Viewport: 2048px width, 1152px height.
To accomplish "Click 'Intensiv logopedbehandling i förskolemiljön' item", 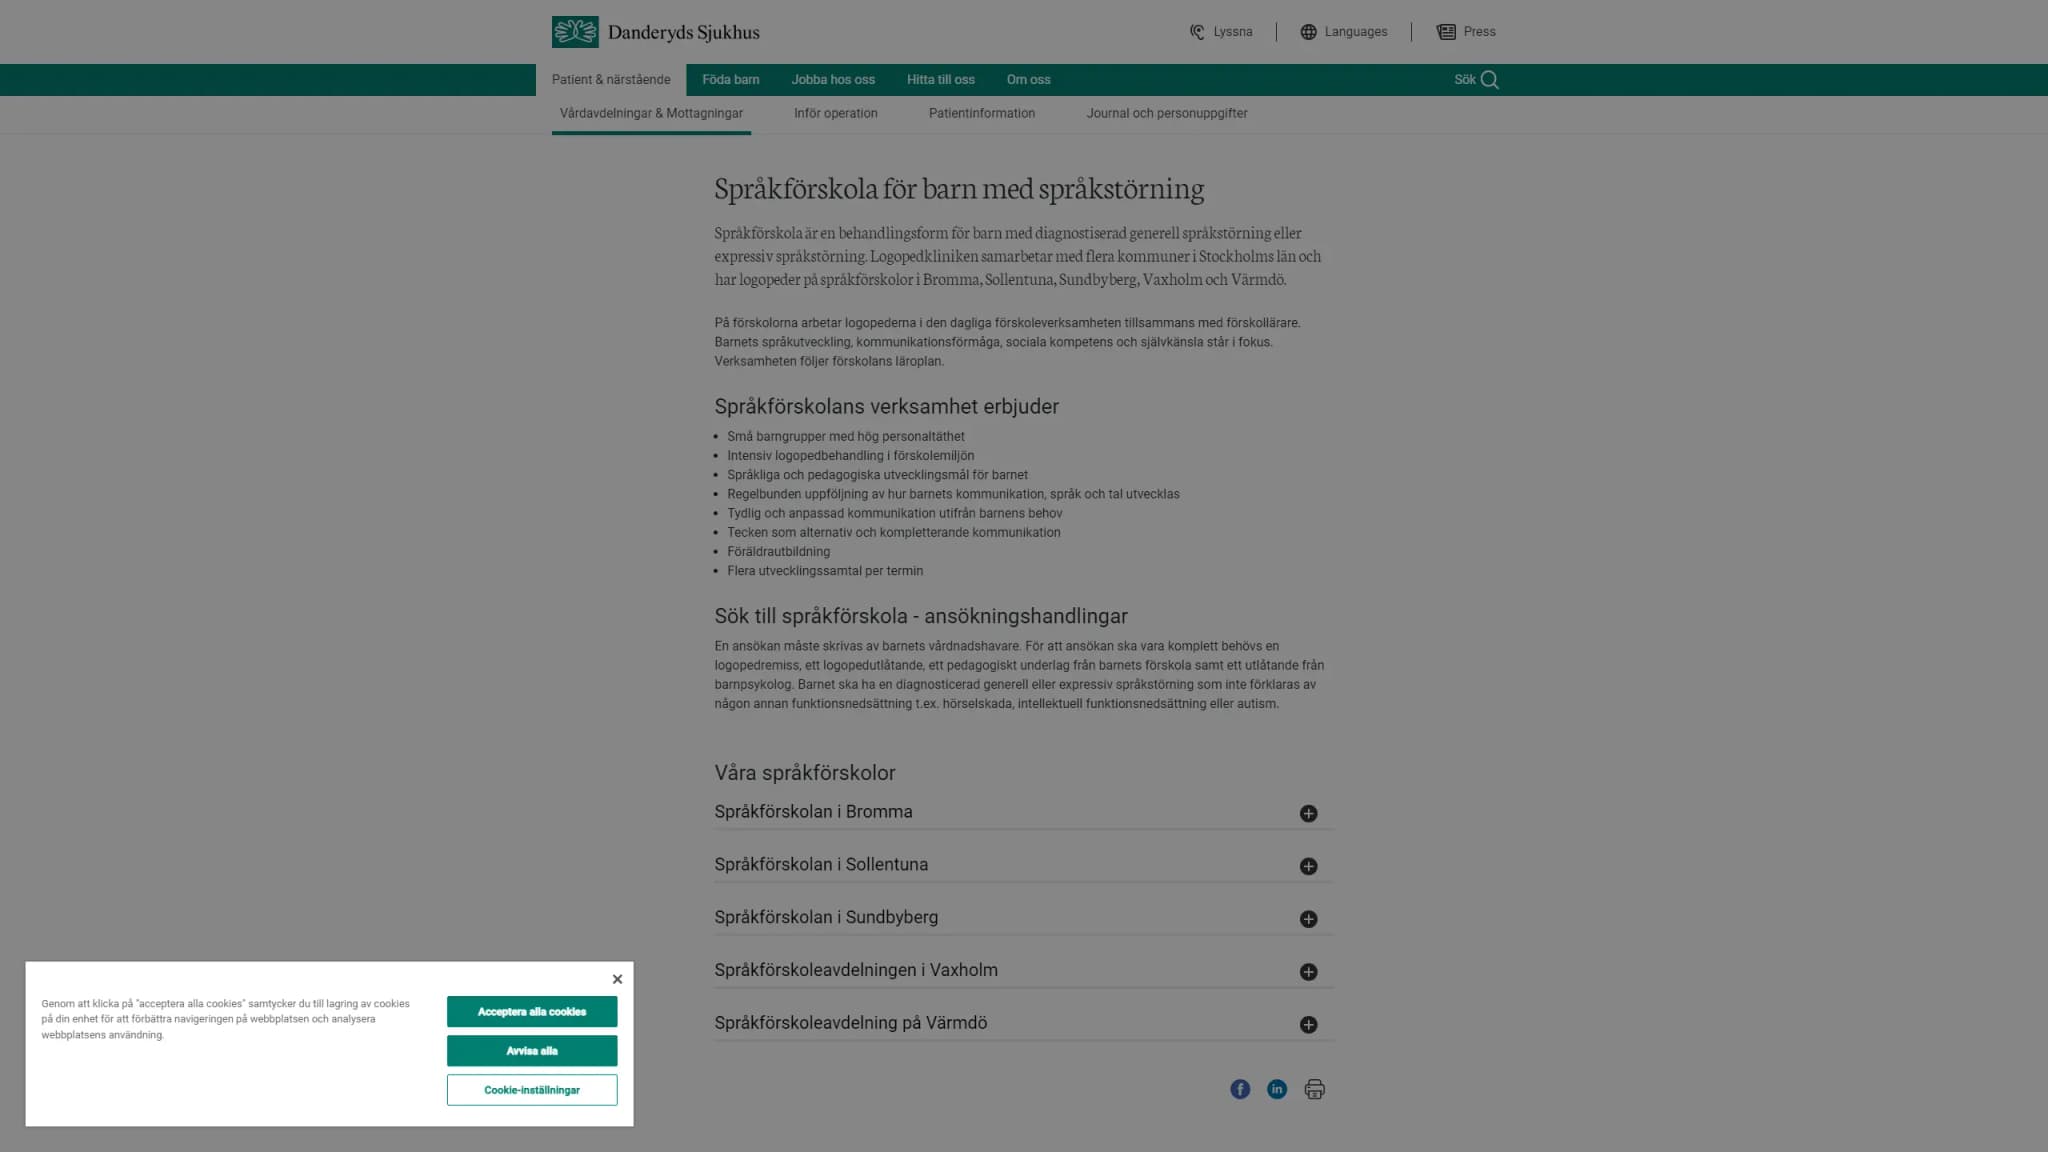I will (x=851, y=456).
